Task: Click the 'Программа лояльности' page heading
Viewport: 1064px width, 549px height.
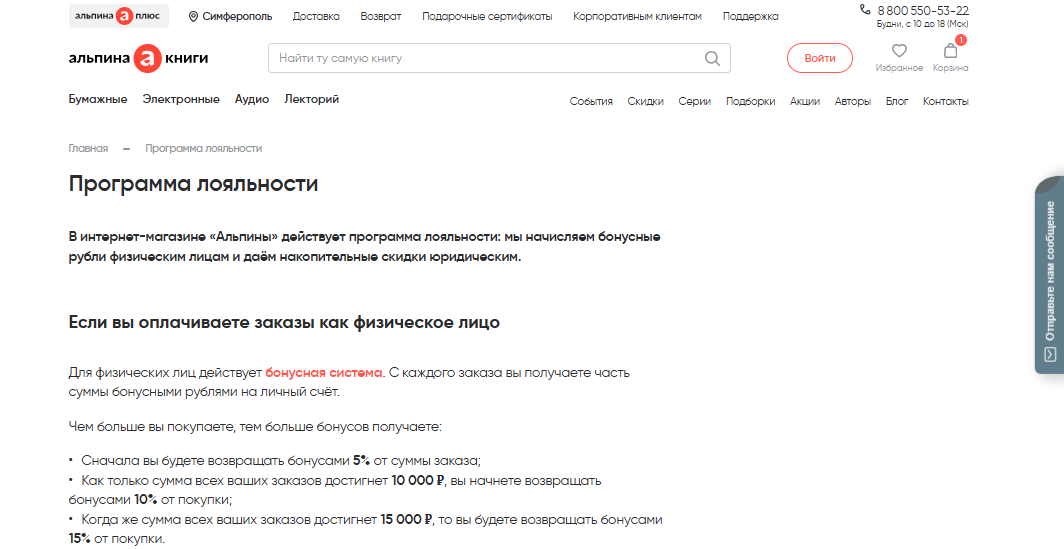Action: (193, 184)
